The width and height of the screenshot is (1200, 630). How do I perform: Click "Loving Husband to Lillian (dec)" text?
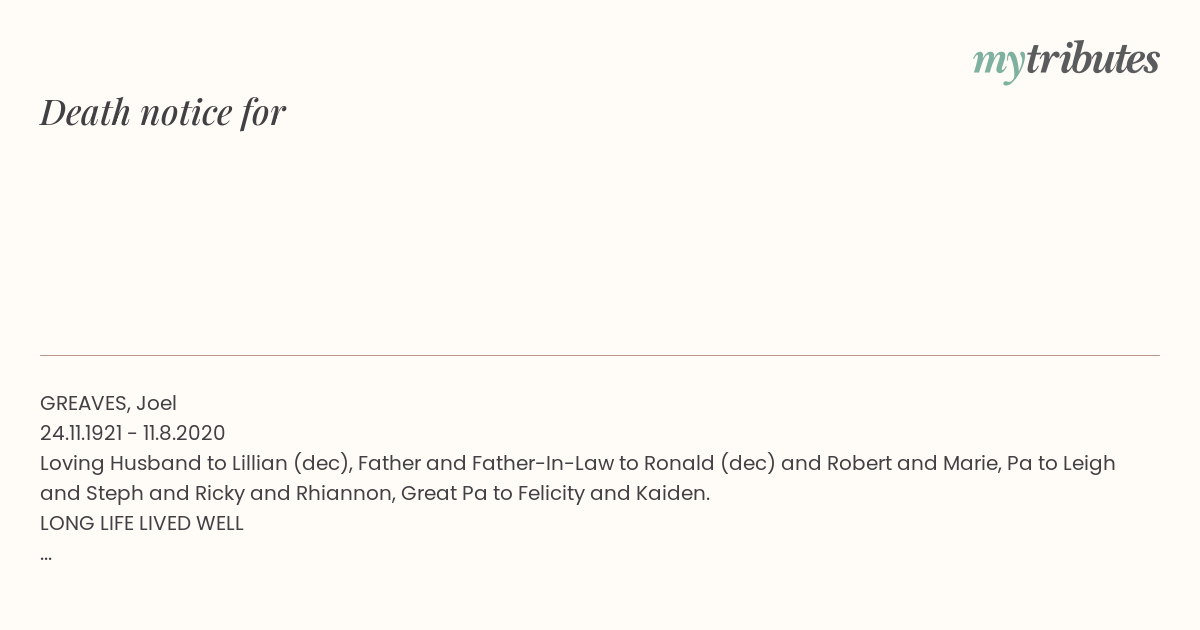pyautogui.click(x=196, y=463)
